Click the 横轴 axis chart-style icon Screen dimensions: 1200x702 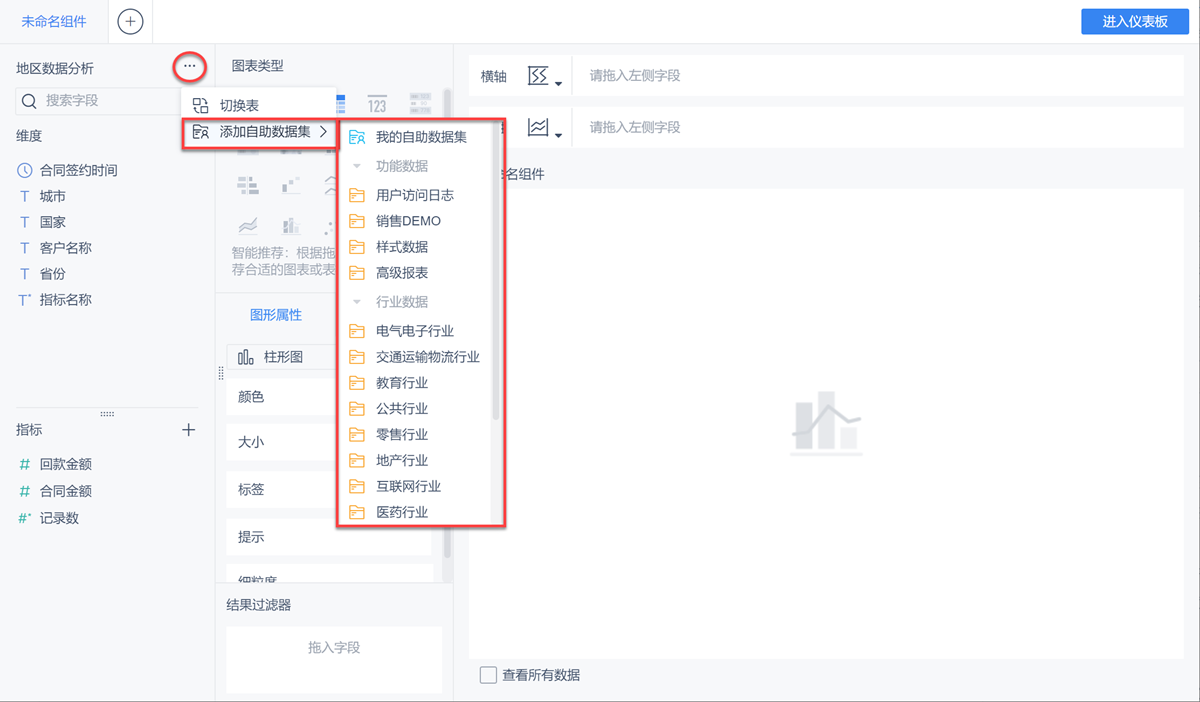[538, 76]
